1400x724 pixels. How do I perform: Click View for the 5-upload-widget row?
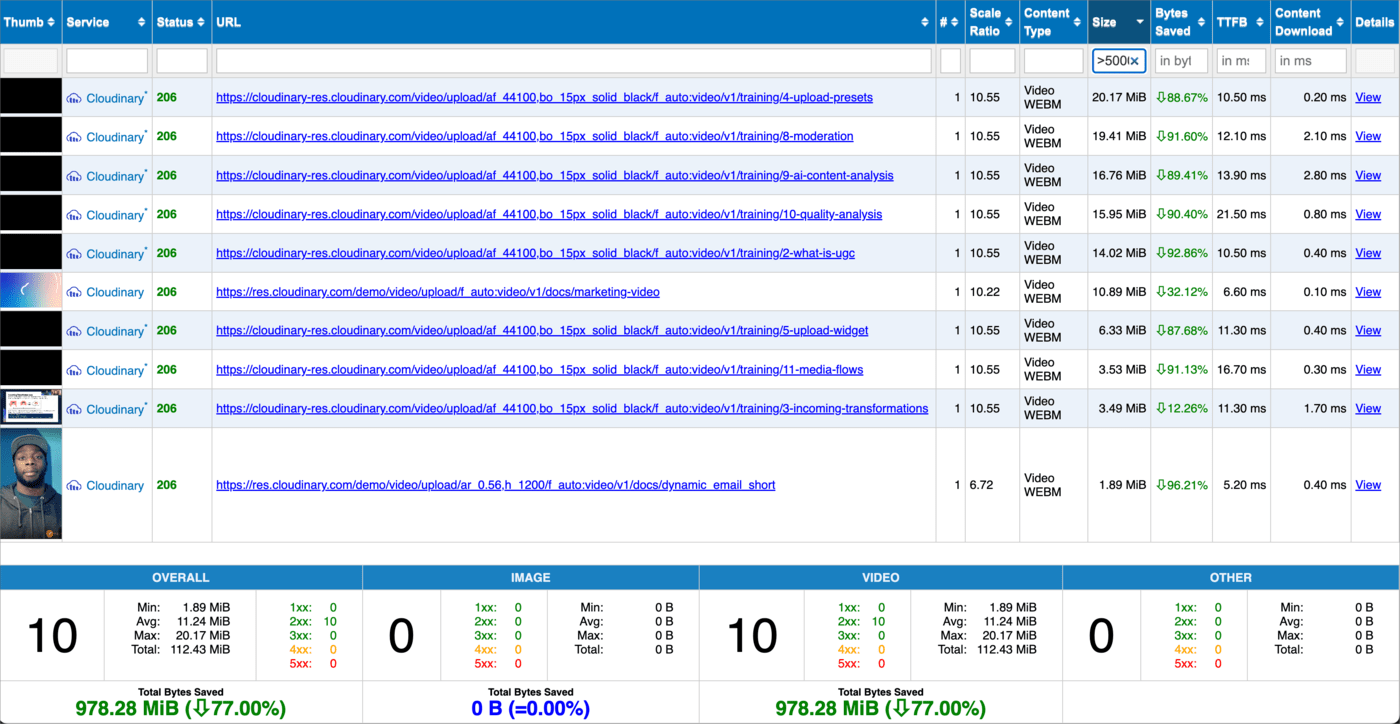tap(1368, 330)
